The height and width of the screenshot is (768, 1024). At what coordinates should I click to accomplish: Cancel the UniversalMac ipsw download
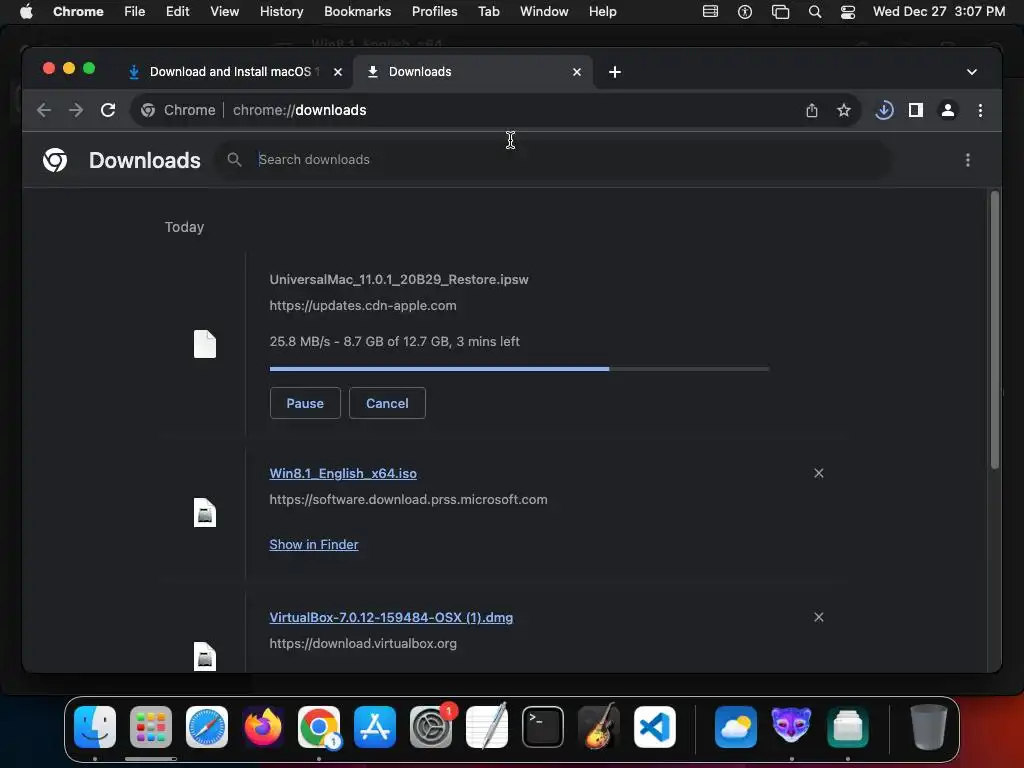click(x=387, y=403)
